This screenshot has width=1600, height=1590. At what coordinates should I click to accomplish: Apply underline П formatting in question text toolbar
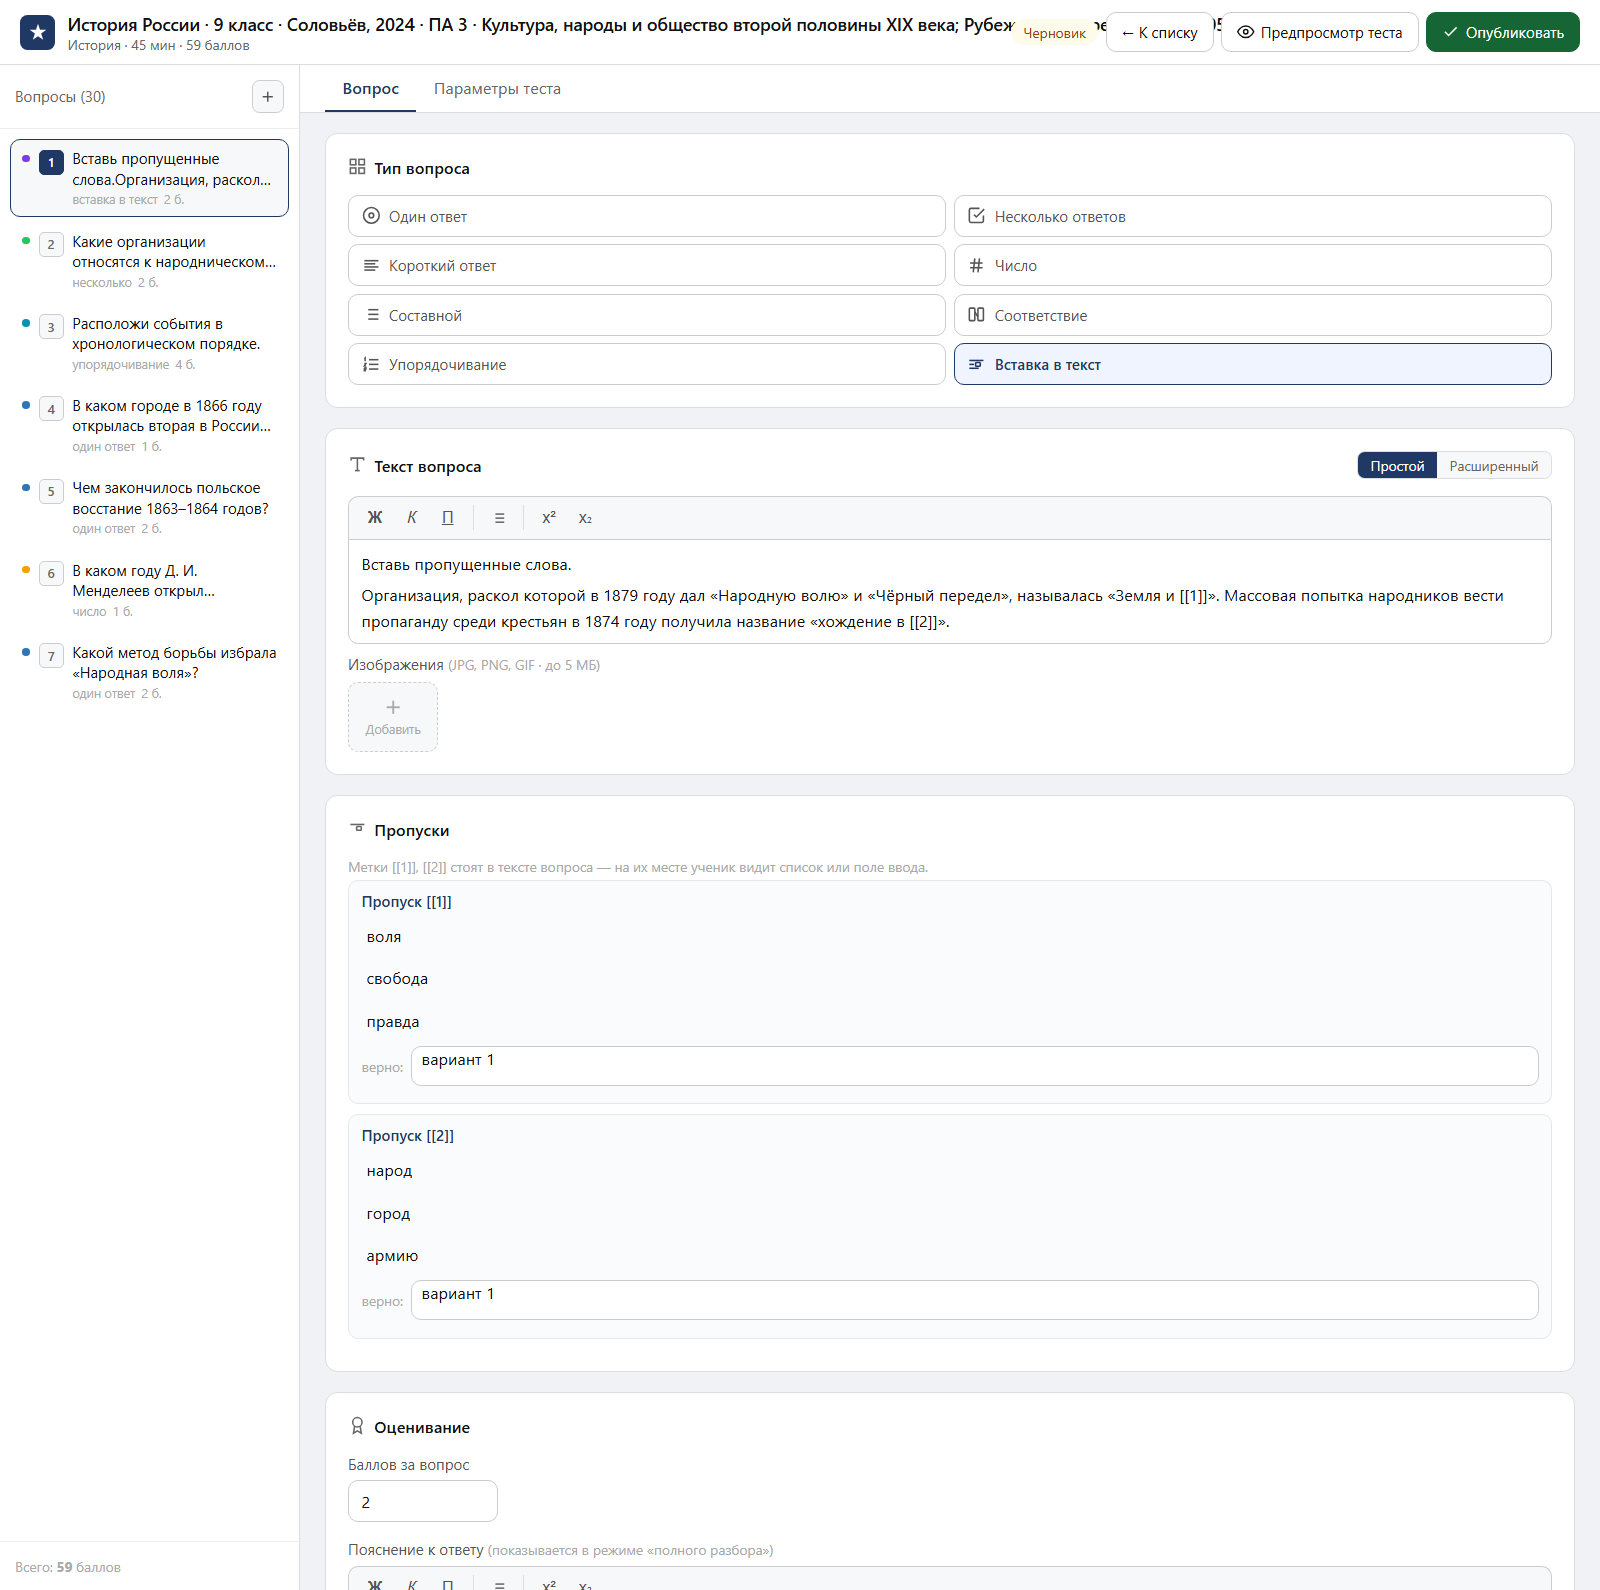(448, 518)
